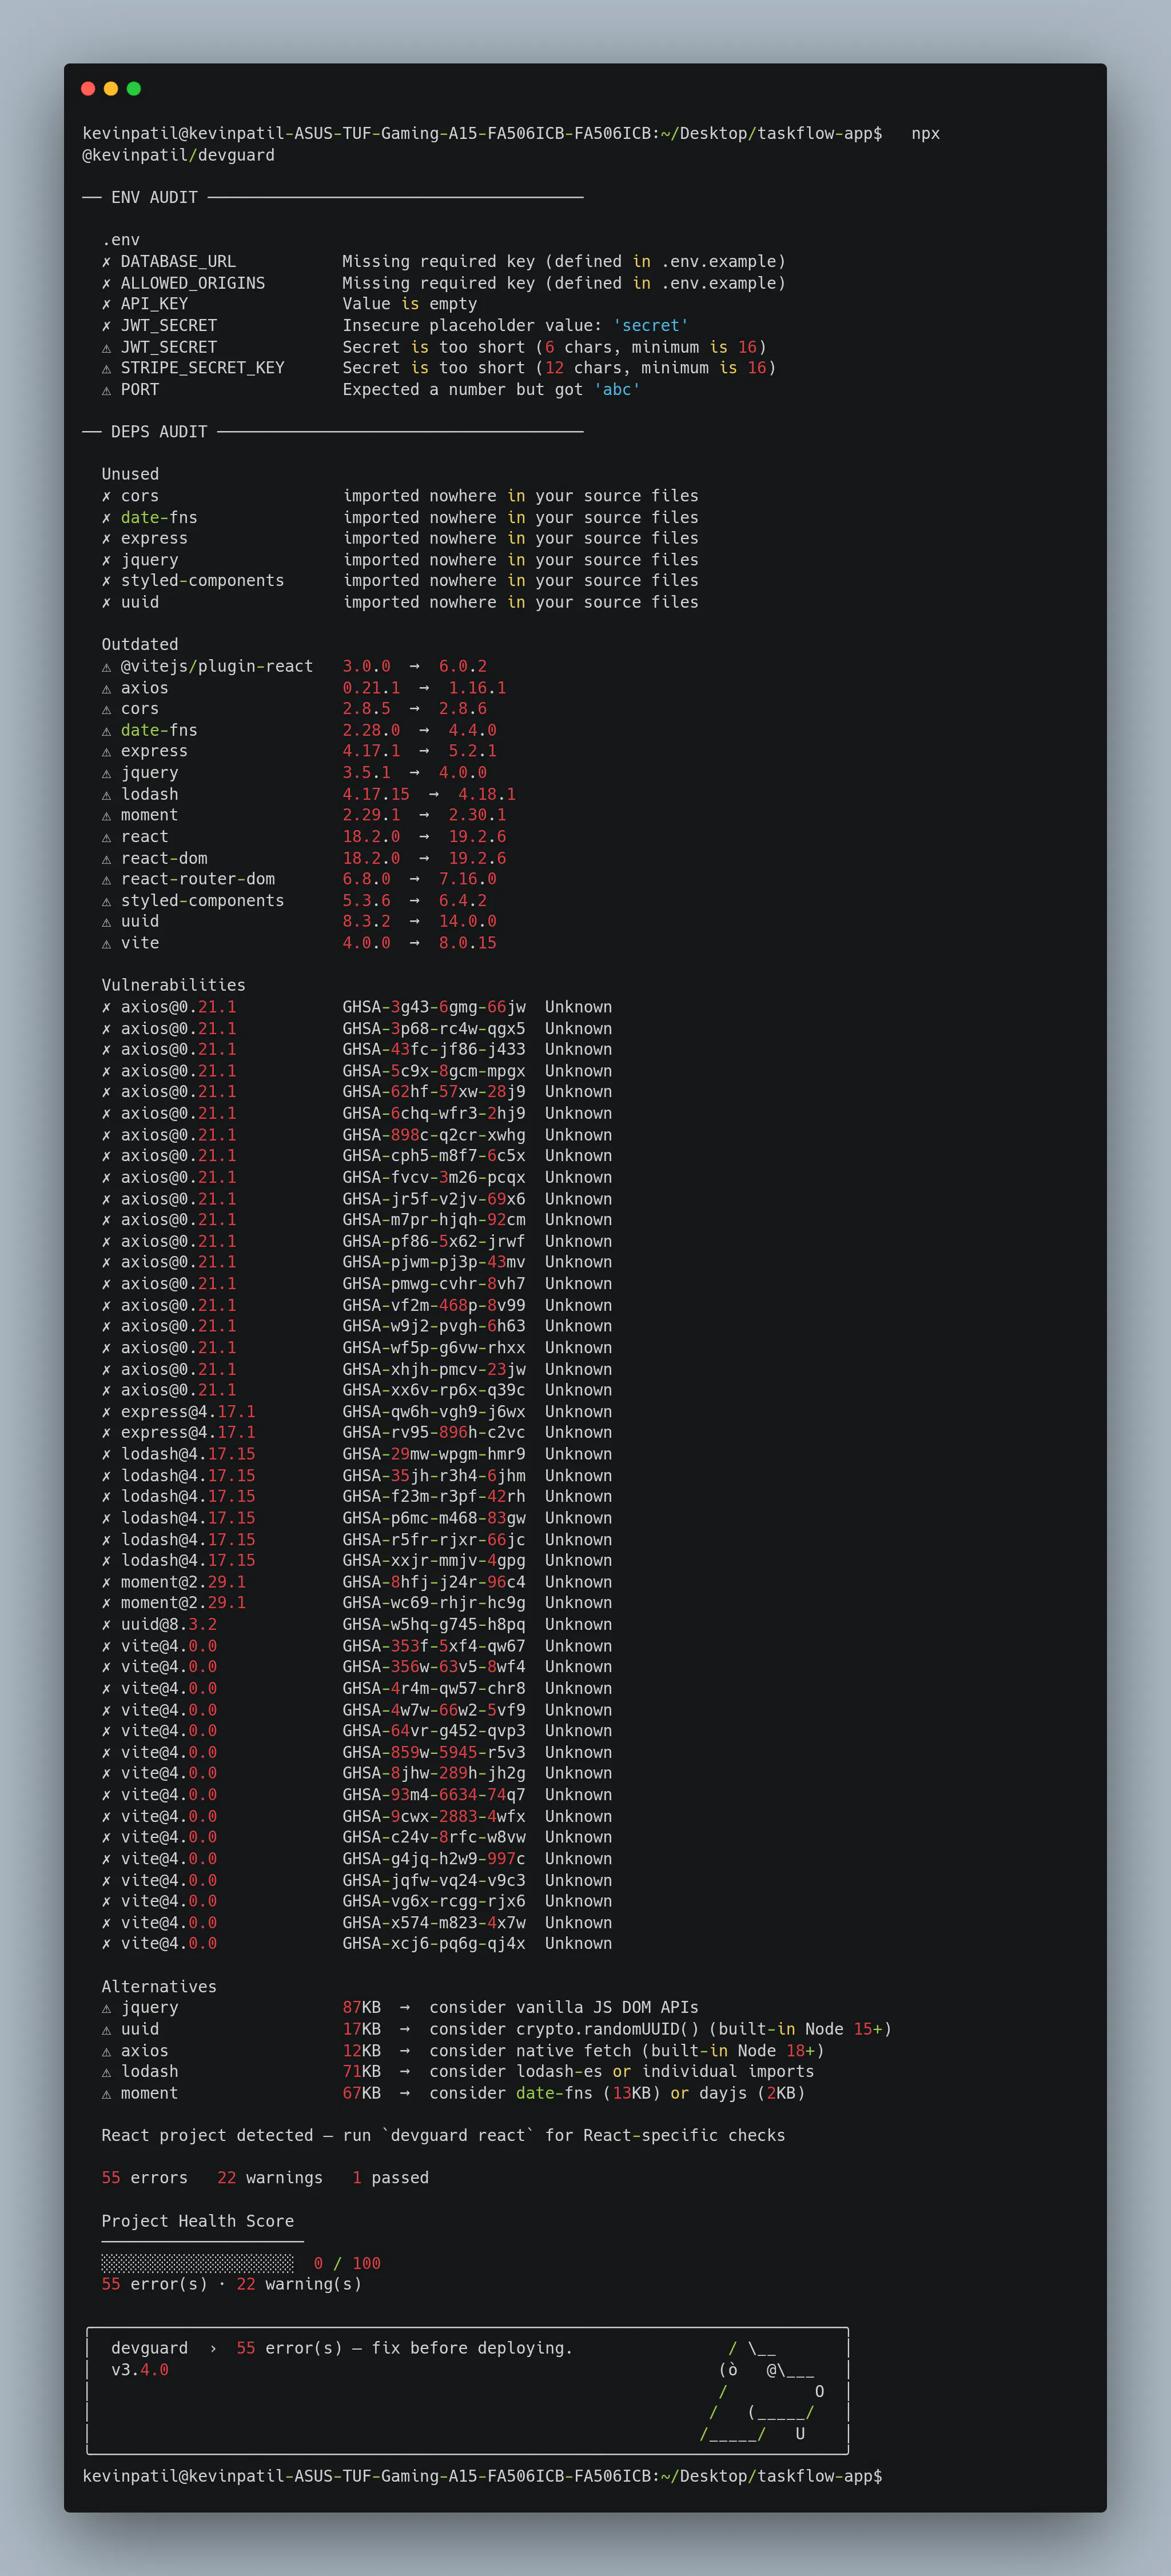This screenshot has height=2576, width=1171.
Task: Select advisory 'GHSA-wc69-rhjr-hc9g'
Action: click(434, 1602)
